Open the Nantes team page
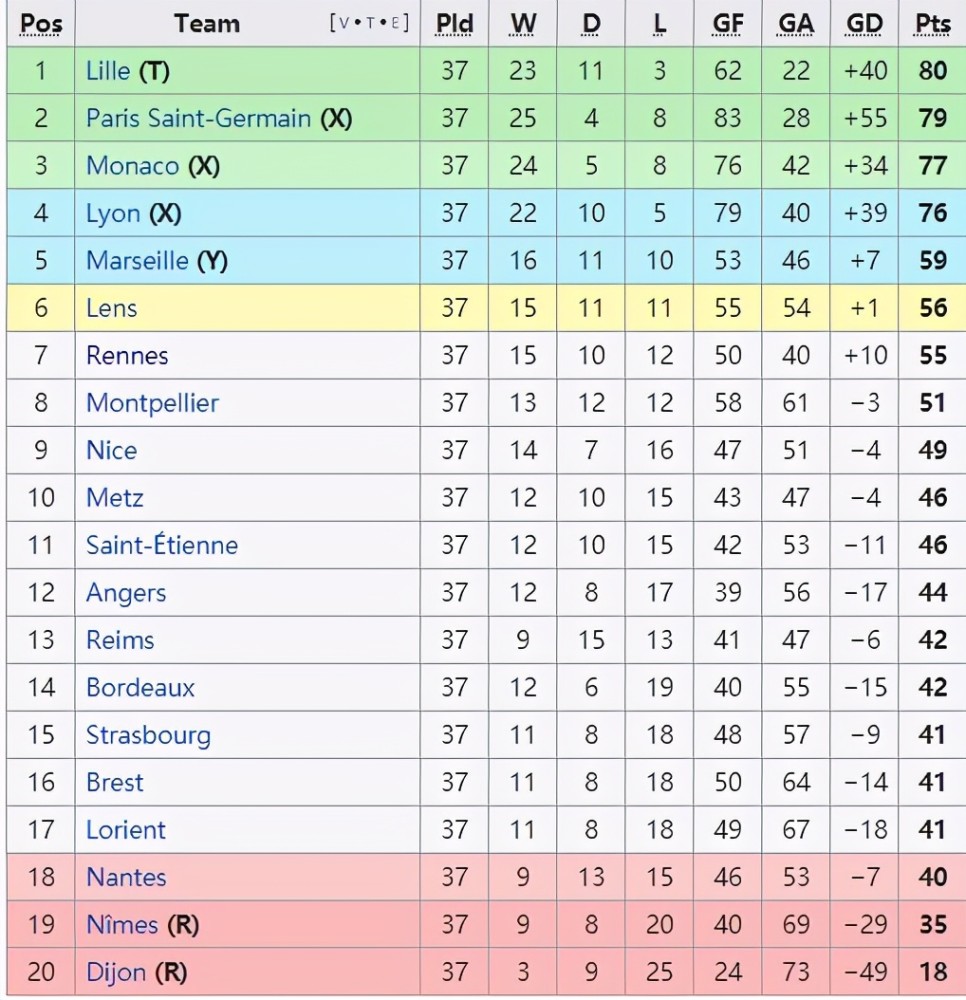This screenshot has height=1000, width=966. pyautogui.click(x=126, y=878)
